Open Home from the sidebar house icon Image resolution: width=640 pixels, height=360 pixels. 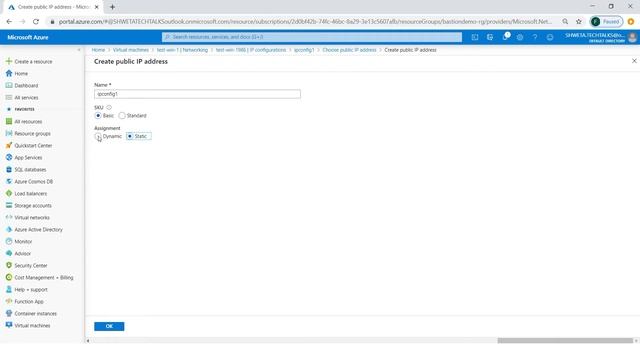point(9,73)
